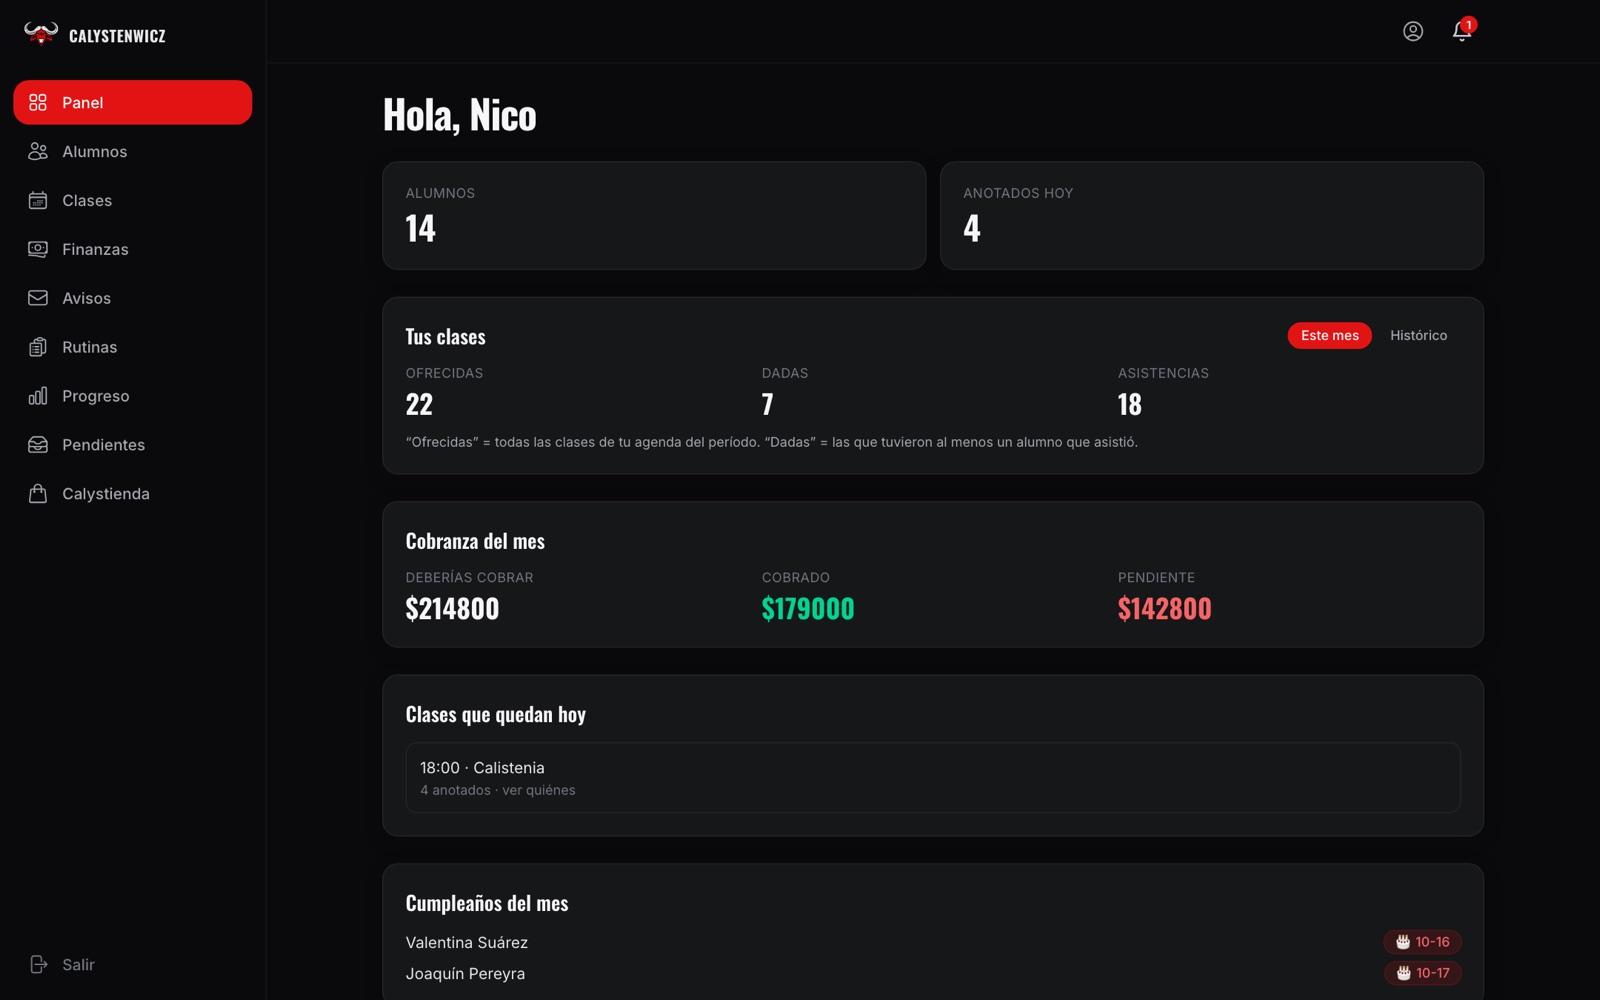Click the Anotados hoy 4 card
1600x1000 pixels.
(x=1212, y=215)
